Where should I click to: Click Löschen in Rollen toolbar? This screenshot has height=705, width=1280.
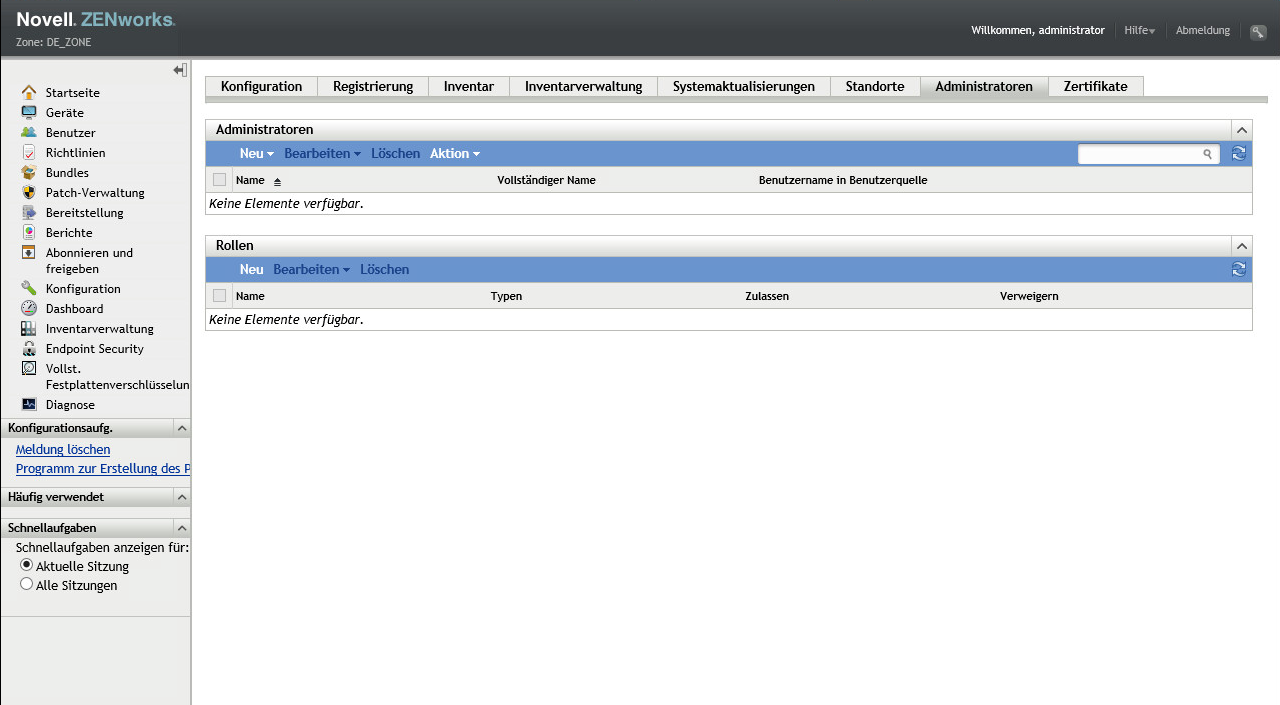[384, 269]
